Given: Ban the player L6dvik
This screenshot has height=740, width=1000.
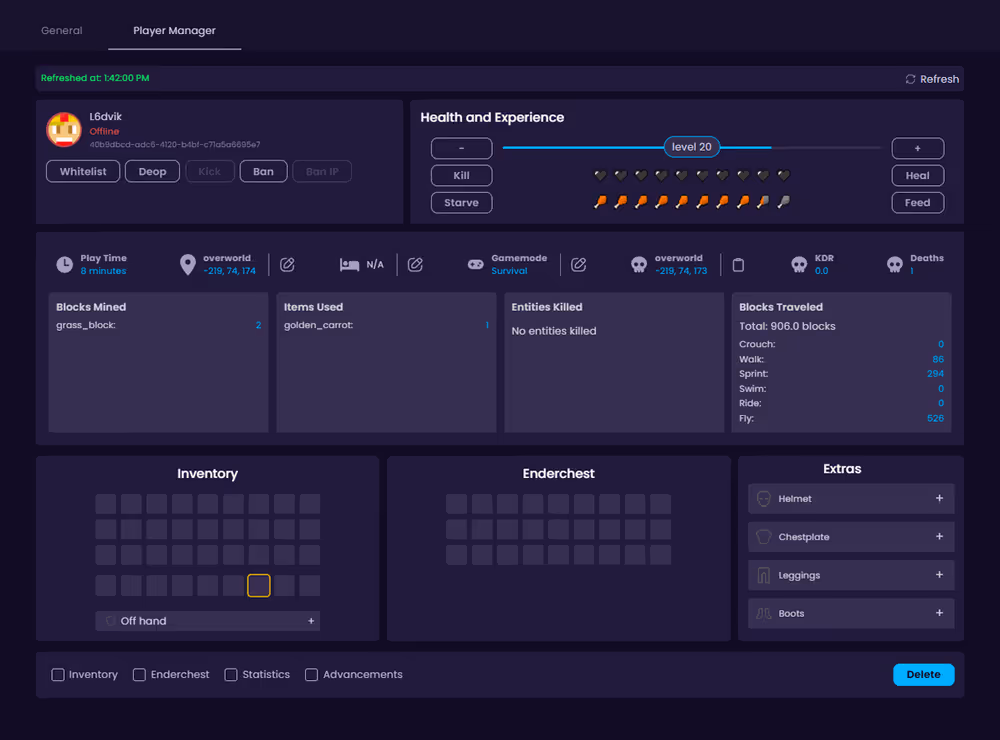Looking at the screenshot, I should click(263, 172).
